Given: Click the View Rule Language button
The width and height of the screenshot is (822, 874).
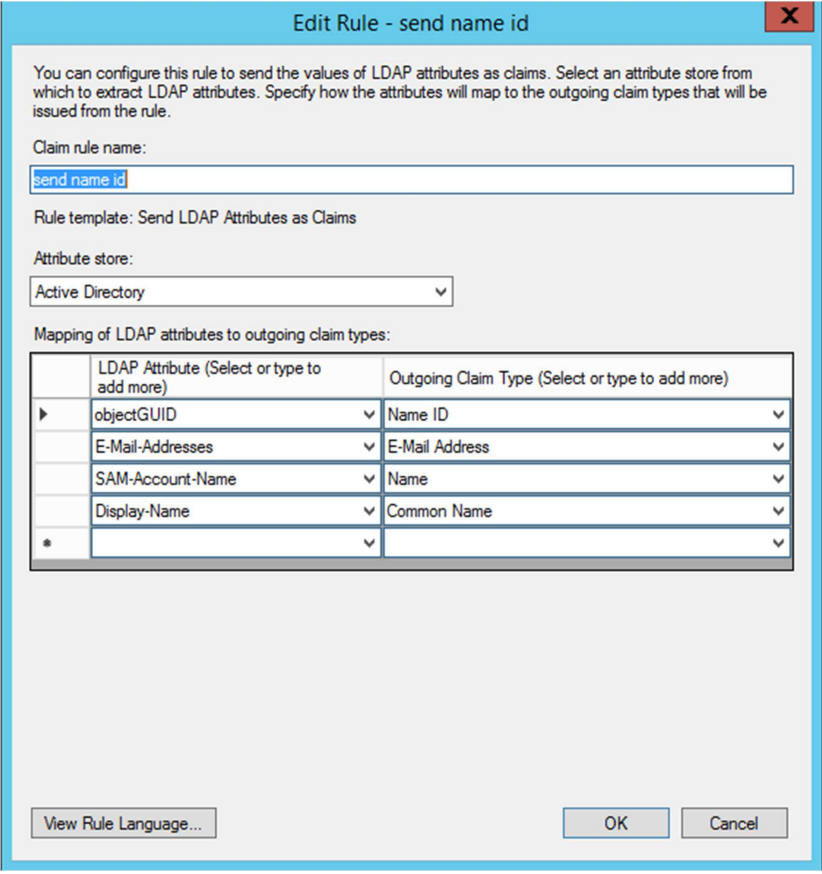Looking at the screenshot, I should (x=124, y=823).
